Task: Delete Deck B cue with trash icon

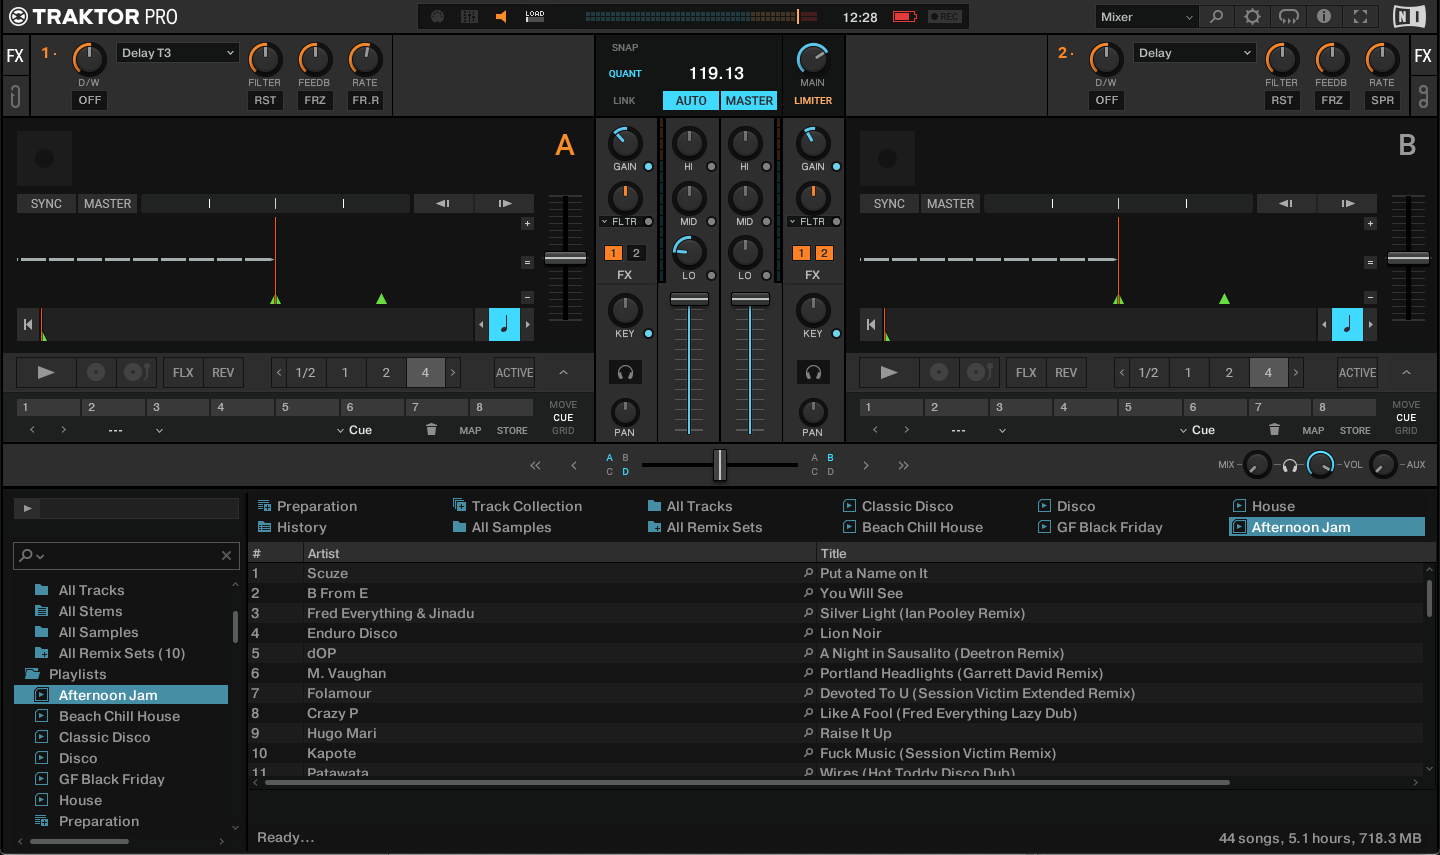Action: pyautogui.click(x=1274, y=430)
